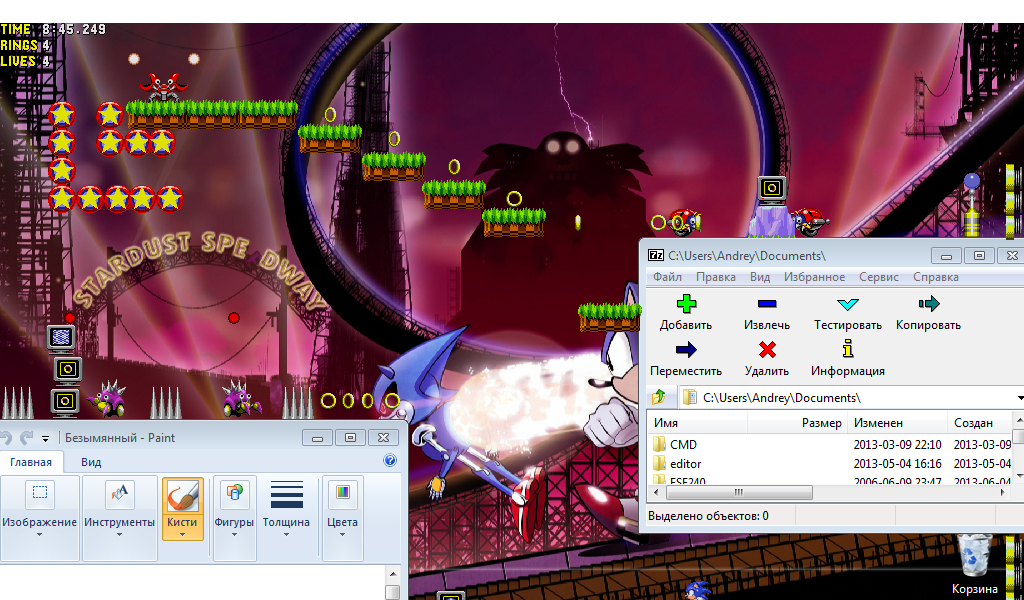Click the Информация (Info) toolbar icon
Screen dimensions: 1024x600
pyautogui.click(x=848, y=349)
